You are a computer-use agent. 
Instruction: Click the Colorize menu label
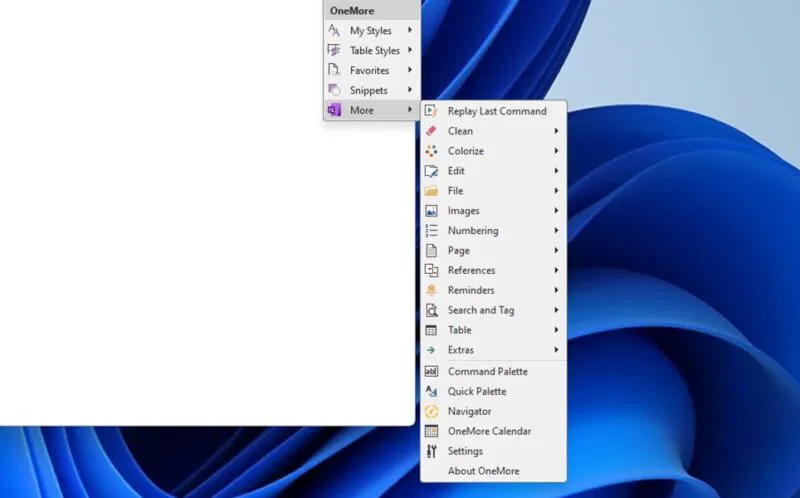coord(466,151)
